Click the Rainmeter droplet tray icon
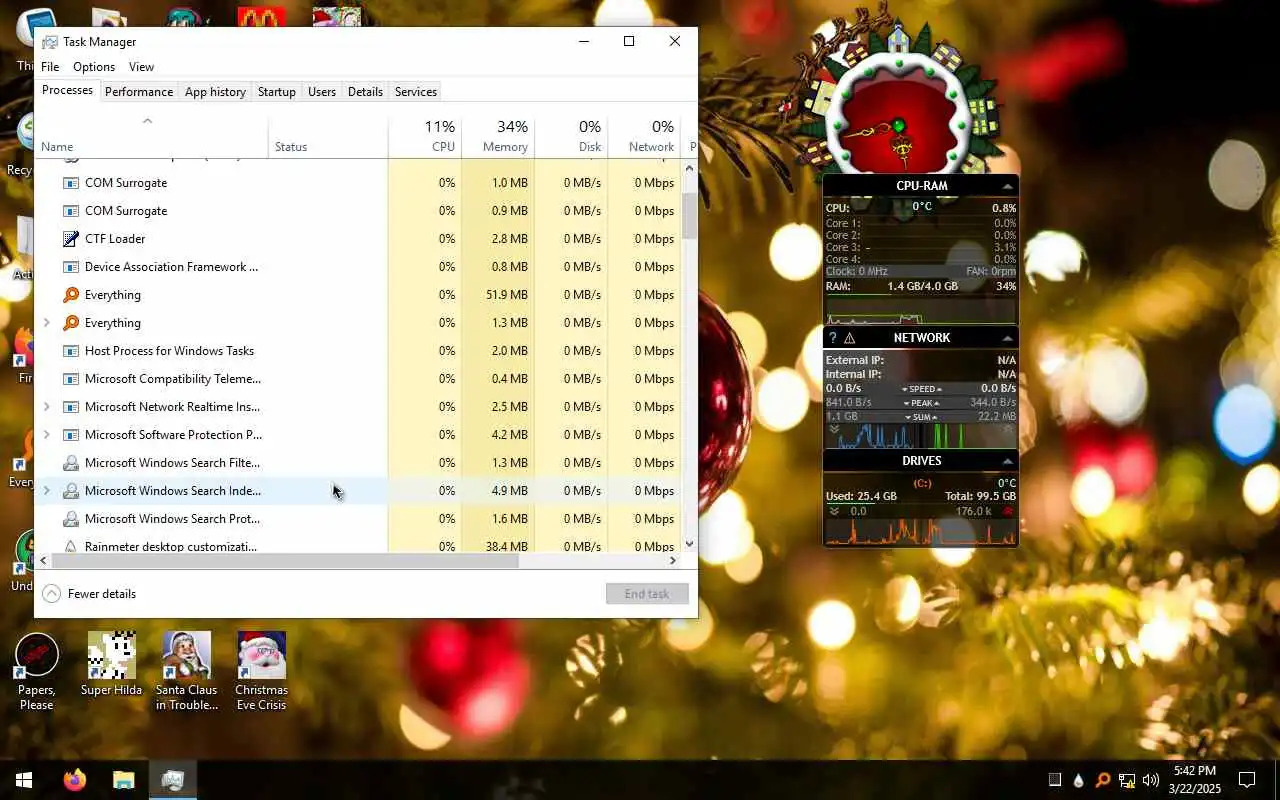 pos(1078,780)
